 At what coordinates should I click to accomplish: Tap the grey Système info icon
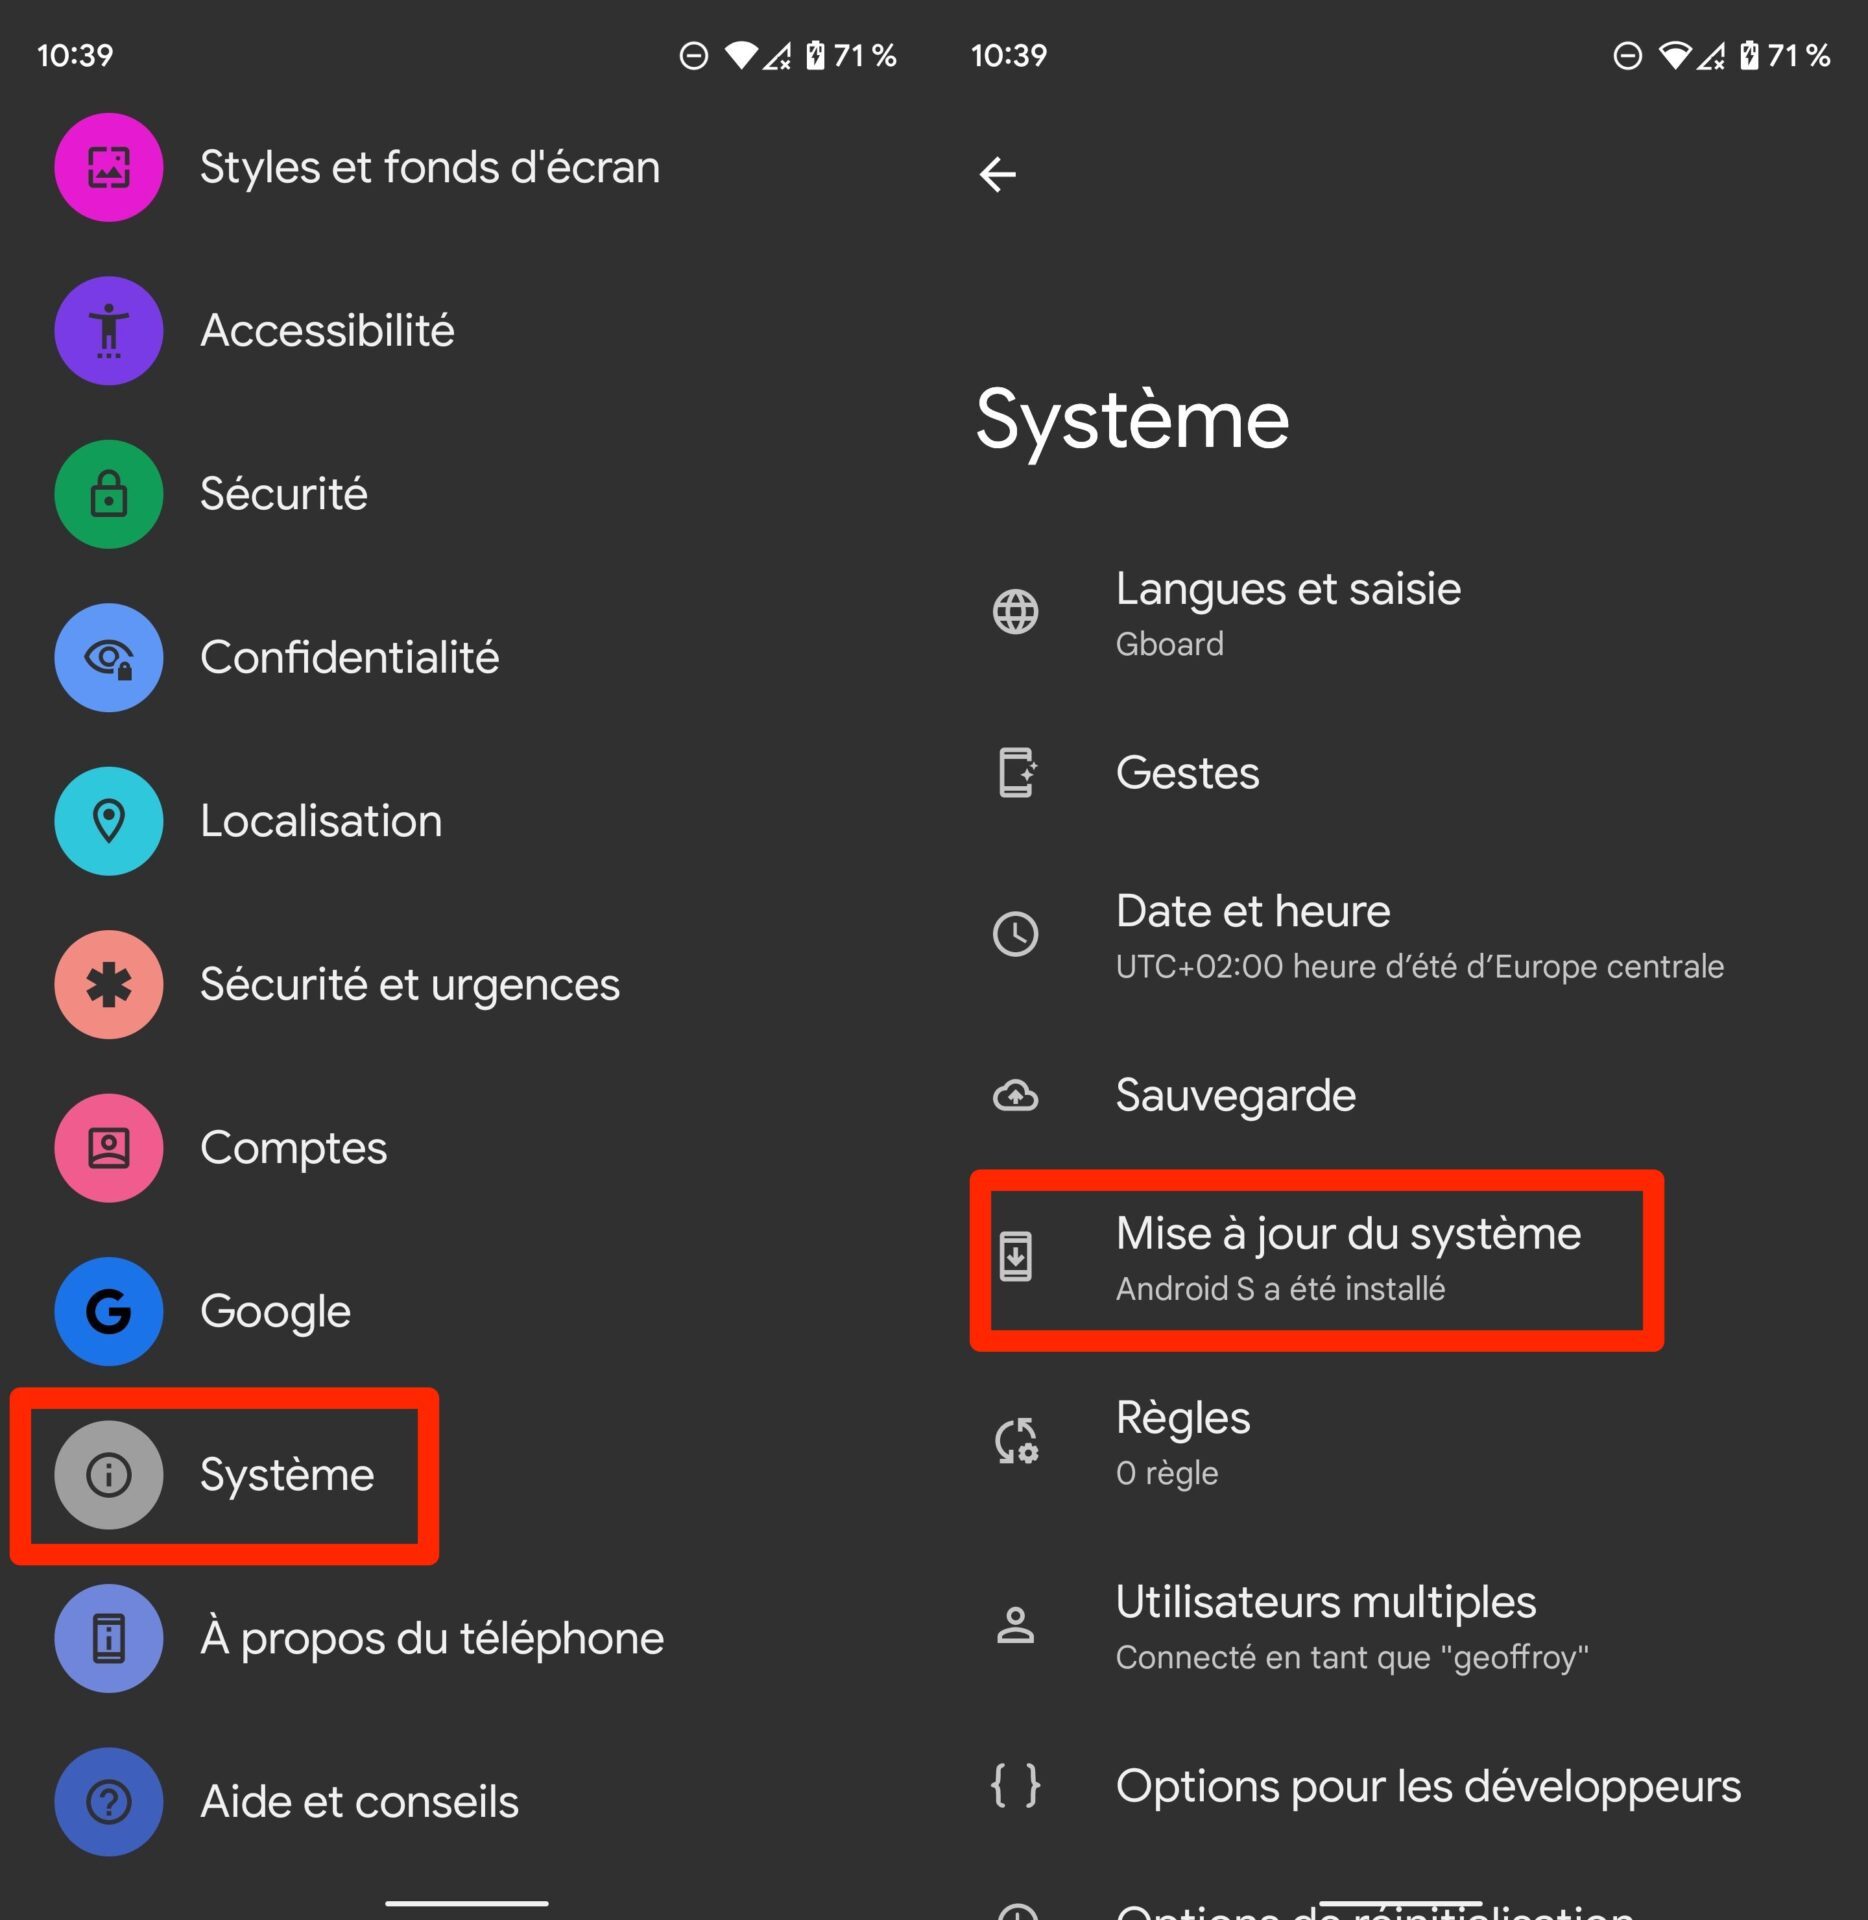click(108, 1475)
